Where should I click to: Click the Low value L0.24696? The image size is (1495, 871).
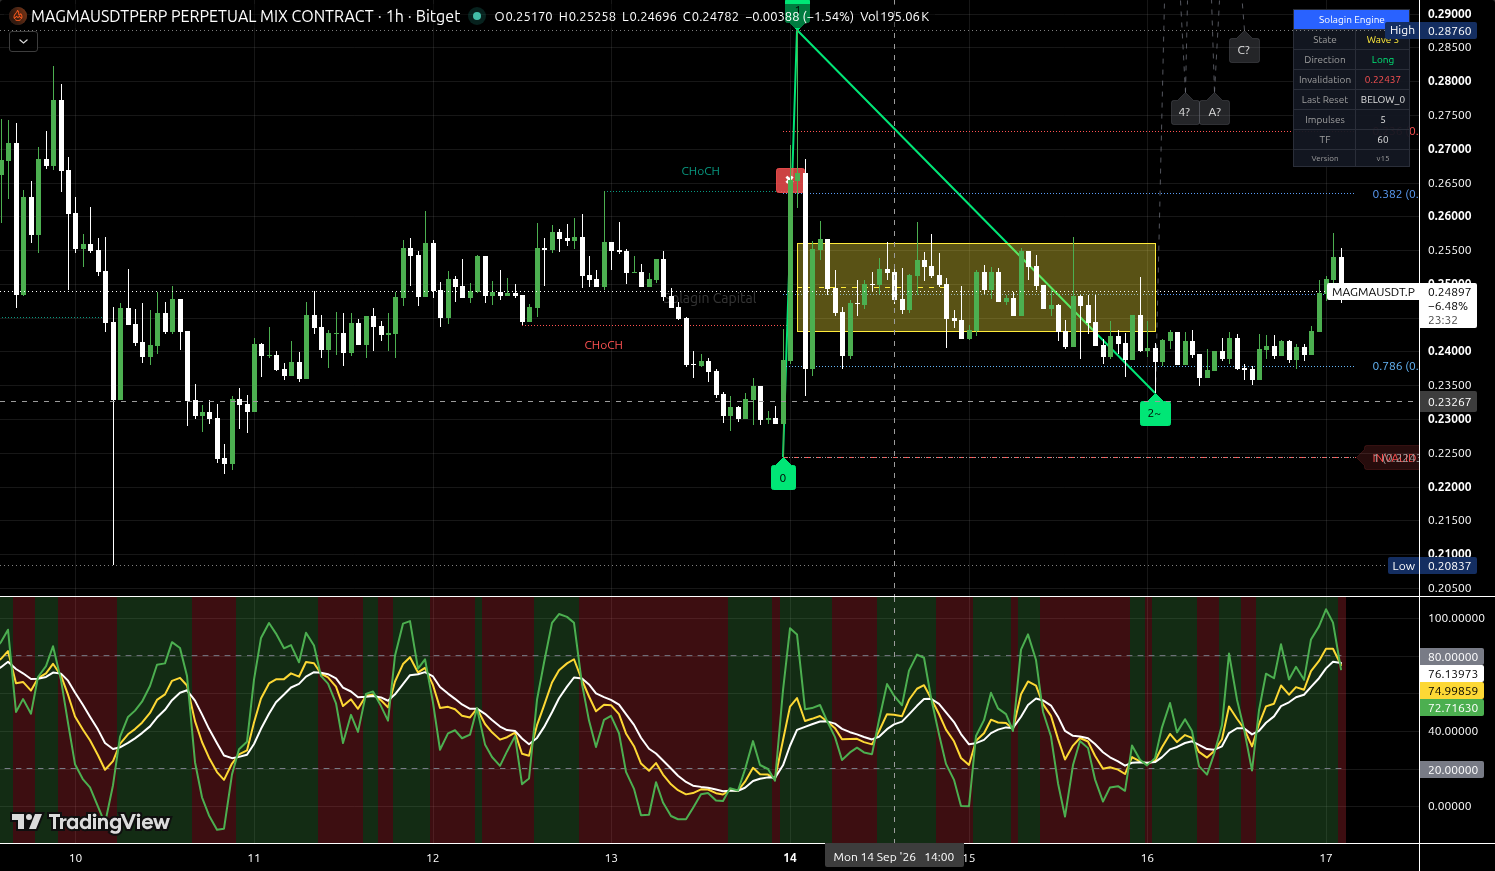pos(649,16)
